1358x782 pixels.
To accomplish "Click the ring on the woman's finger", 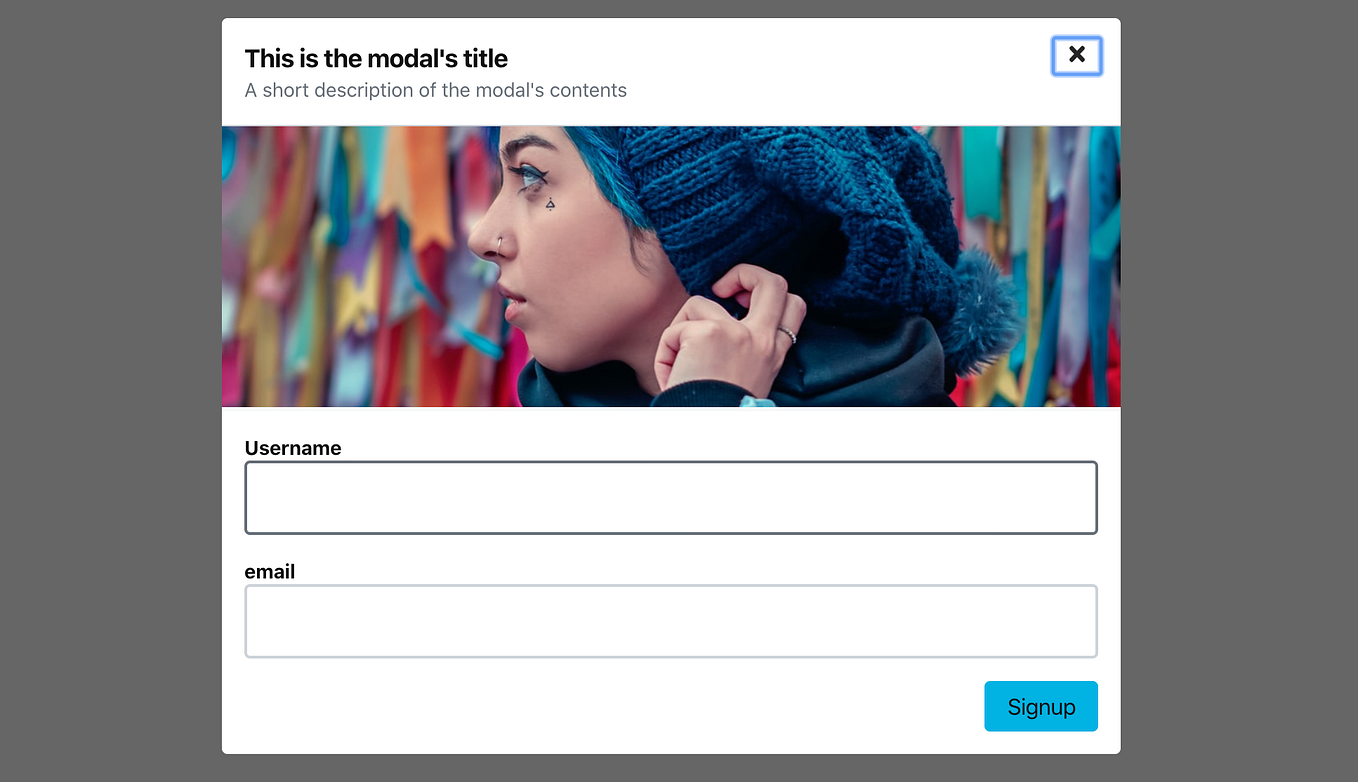I will click(x=788, y=336).
